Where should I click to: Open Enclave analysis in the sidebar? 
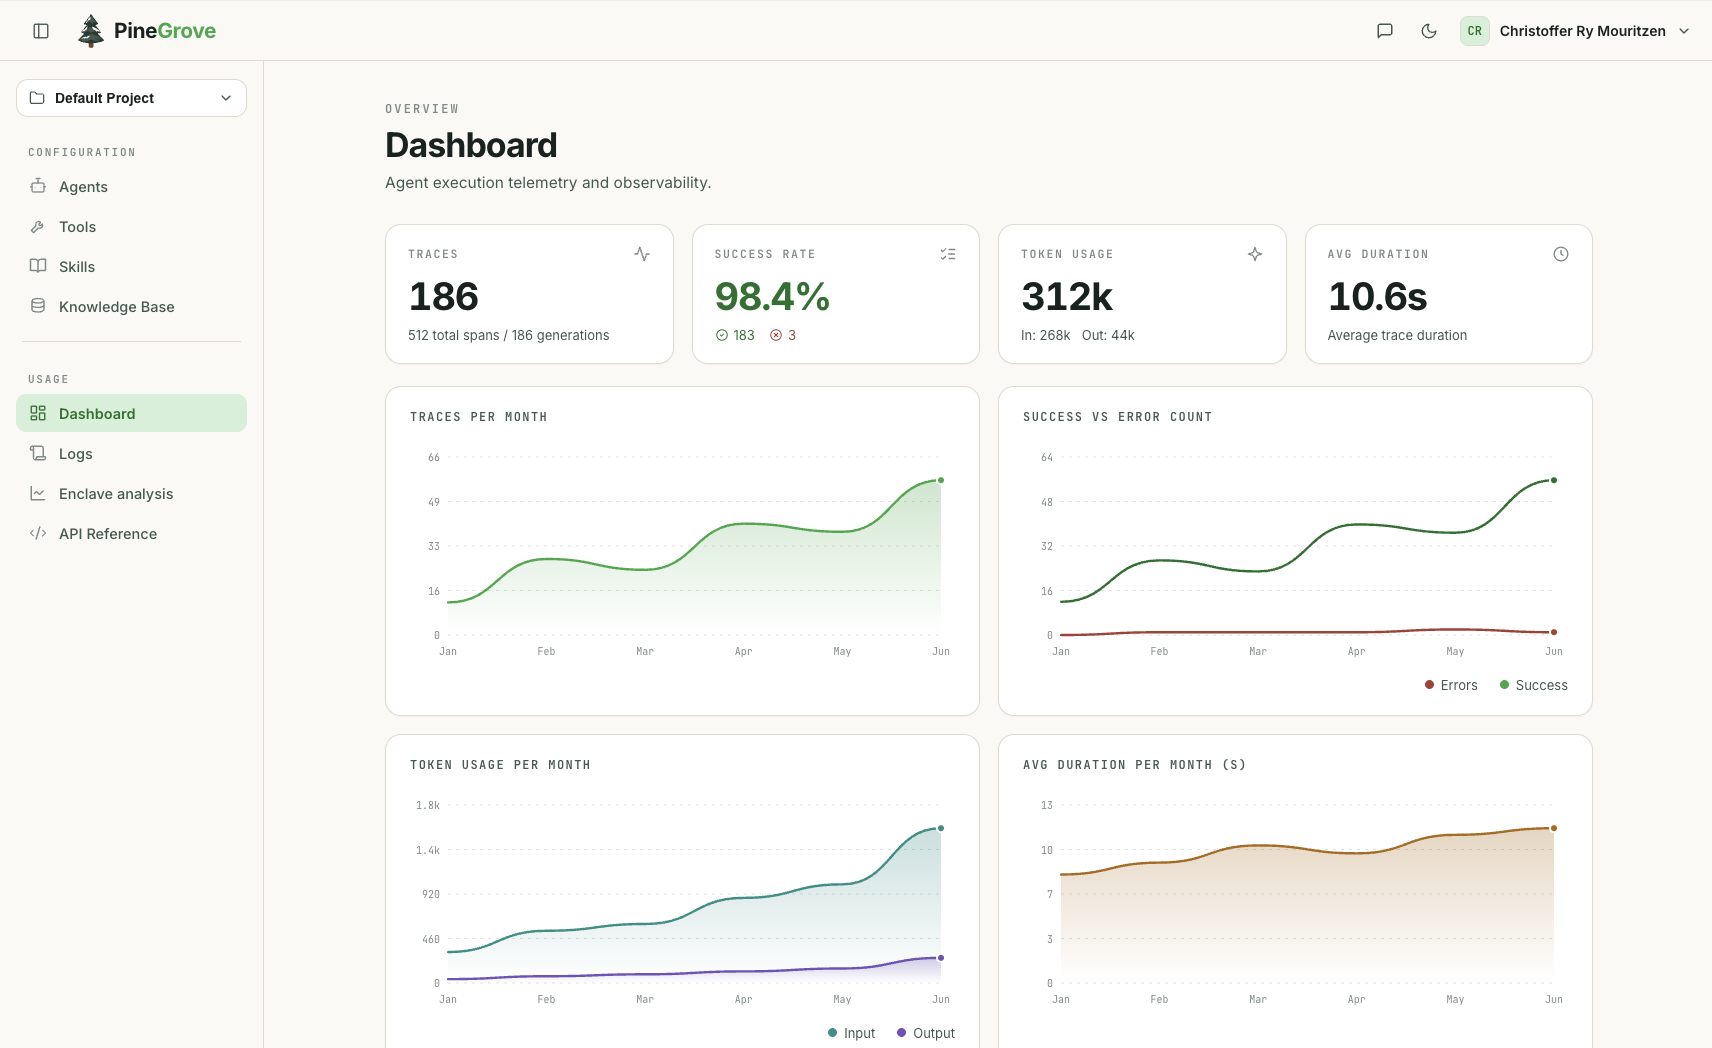(x=131, y=494)
